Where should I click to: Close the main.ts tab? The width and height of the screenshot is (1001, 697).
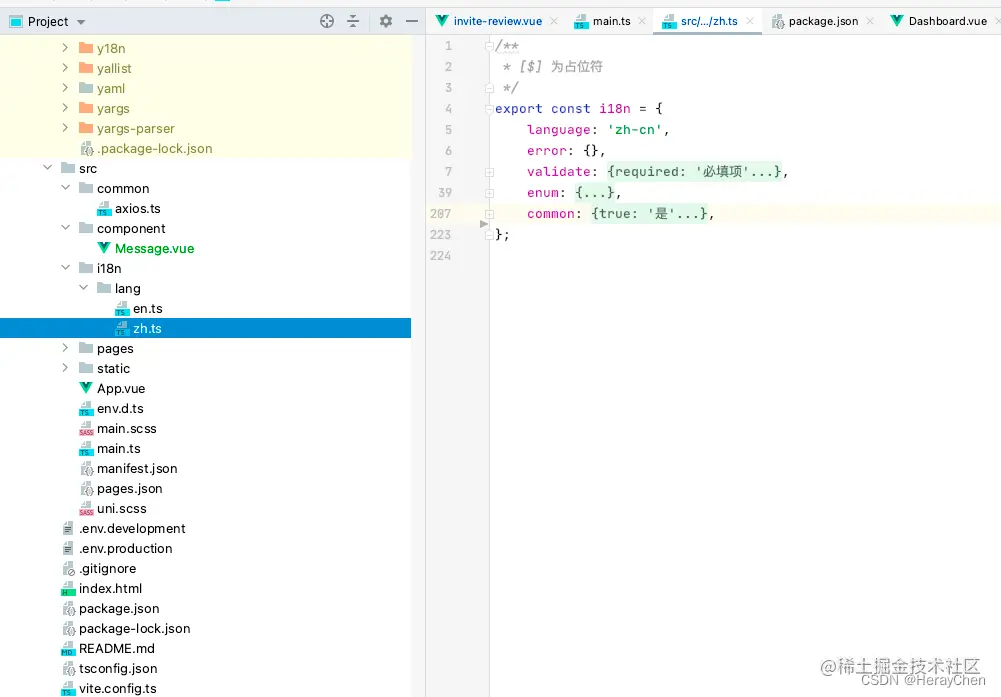(x=642, y=21)
